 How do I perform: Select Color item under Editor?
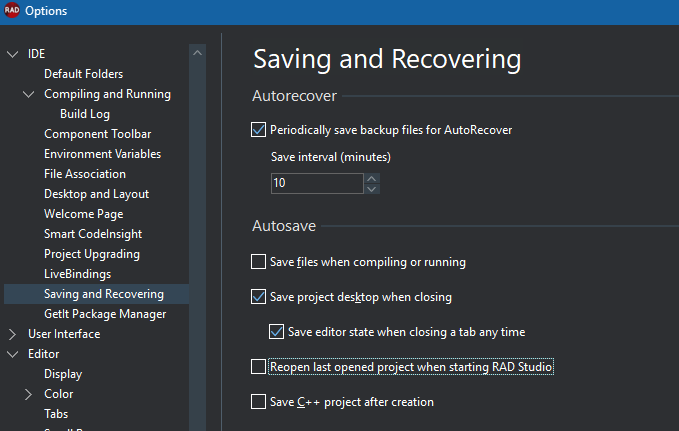point(58,394)
